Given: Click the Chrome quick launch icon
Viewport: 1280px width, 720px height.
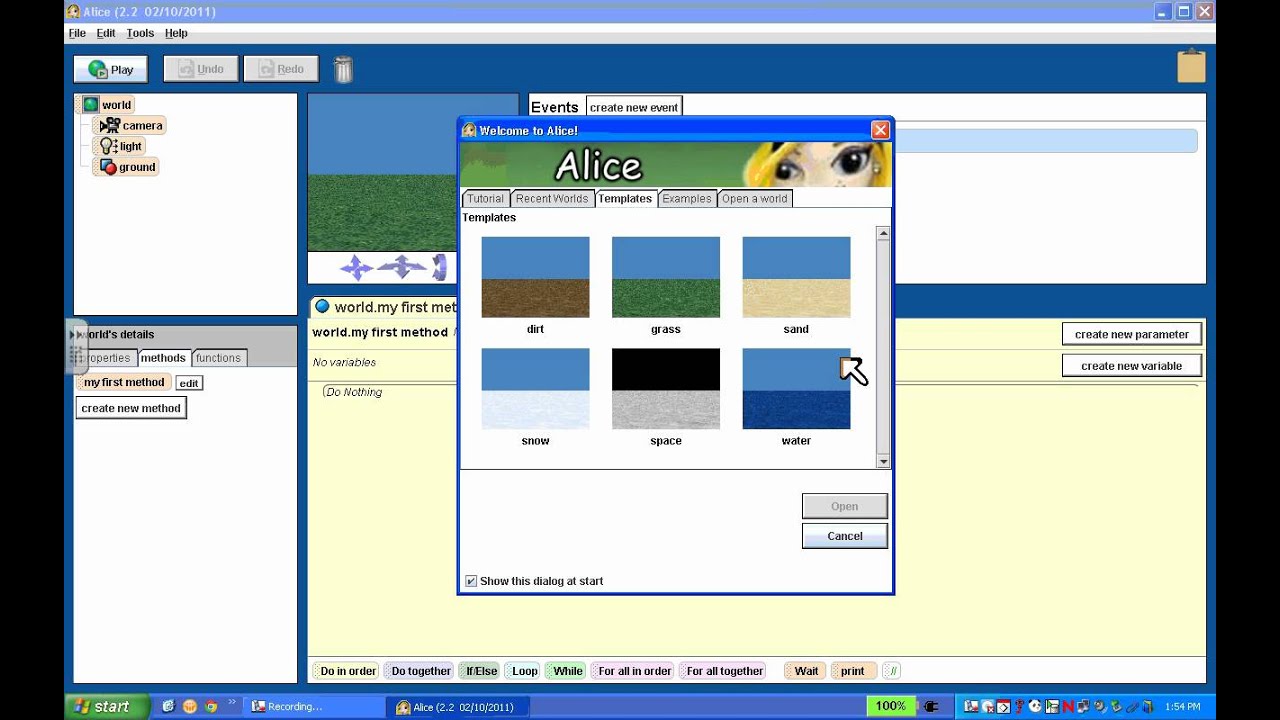Looking at the screenshot, I should click(211, 706).
